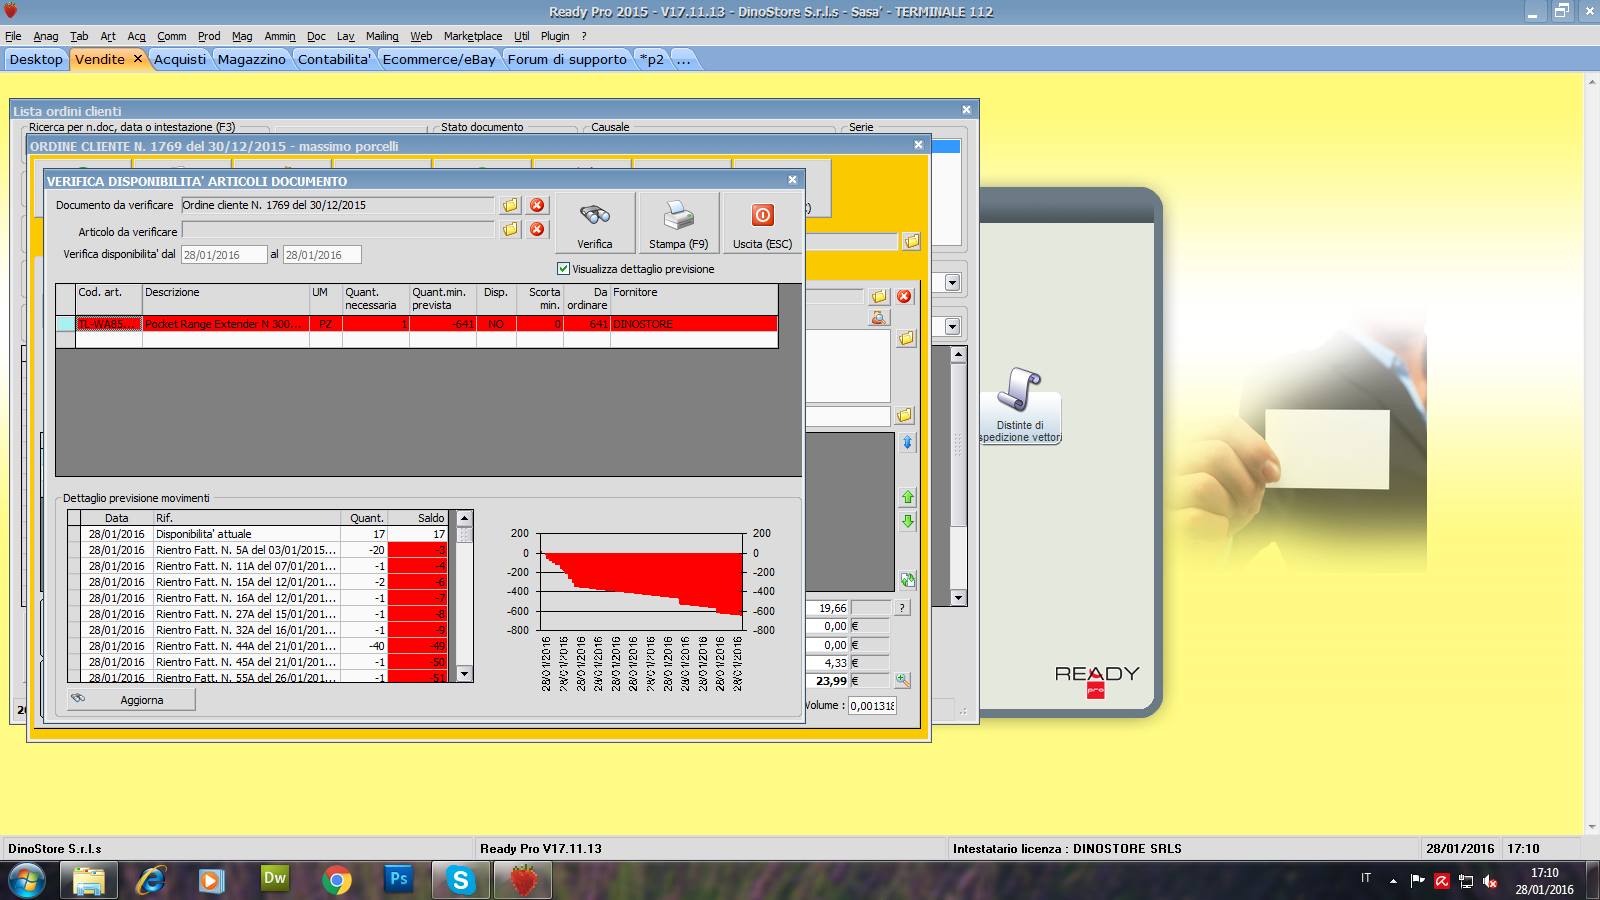Switch to the Contabilita' tab

(334, 59)
